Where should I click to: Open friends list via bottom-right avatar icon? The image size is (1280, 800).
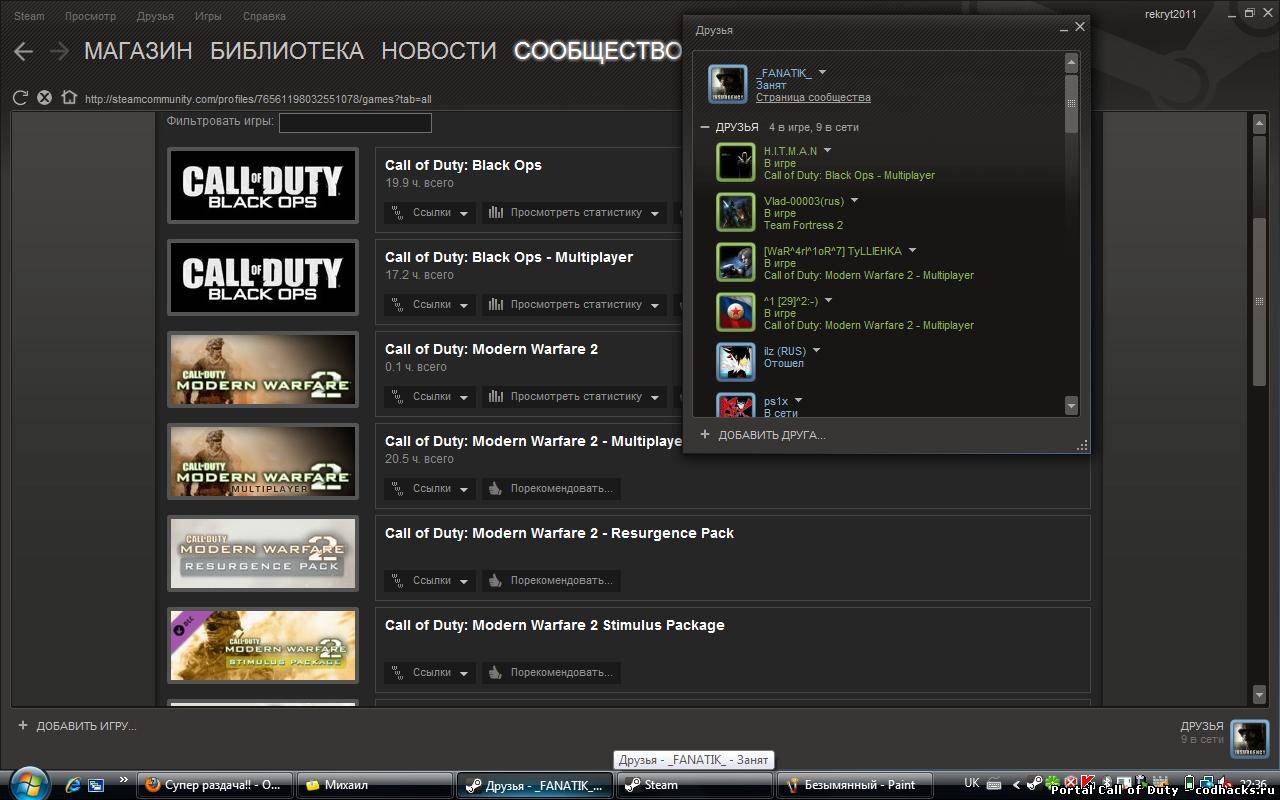coord(1249,739)
